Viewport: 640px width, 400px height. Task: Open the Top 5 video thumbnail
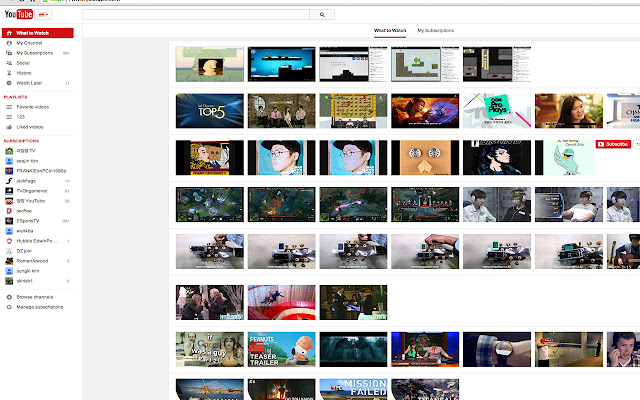coord(210,111)
